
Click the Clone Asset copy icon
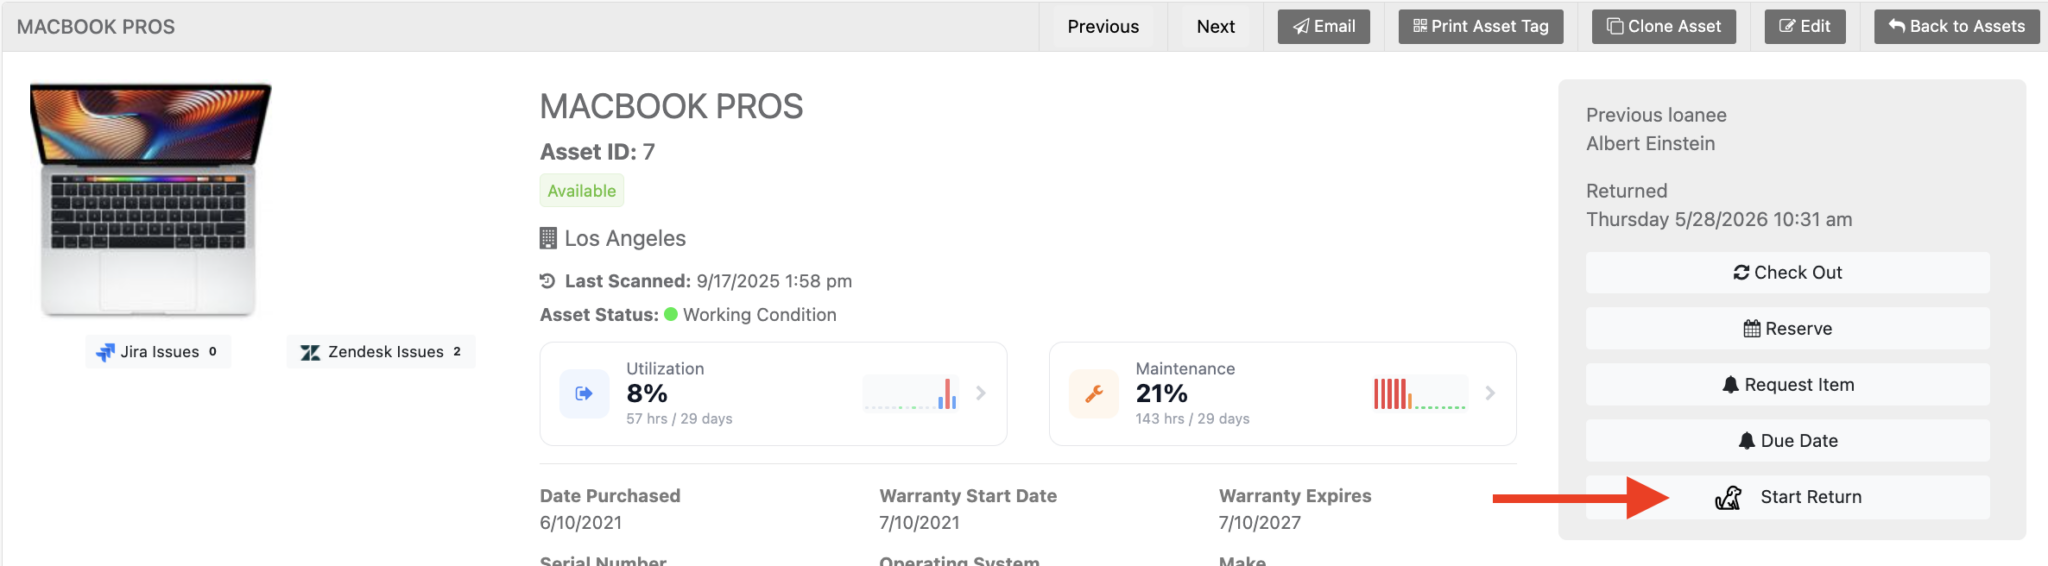point(1615,26)
